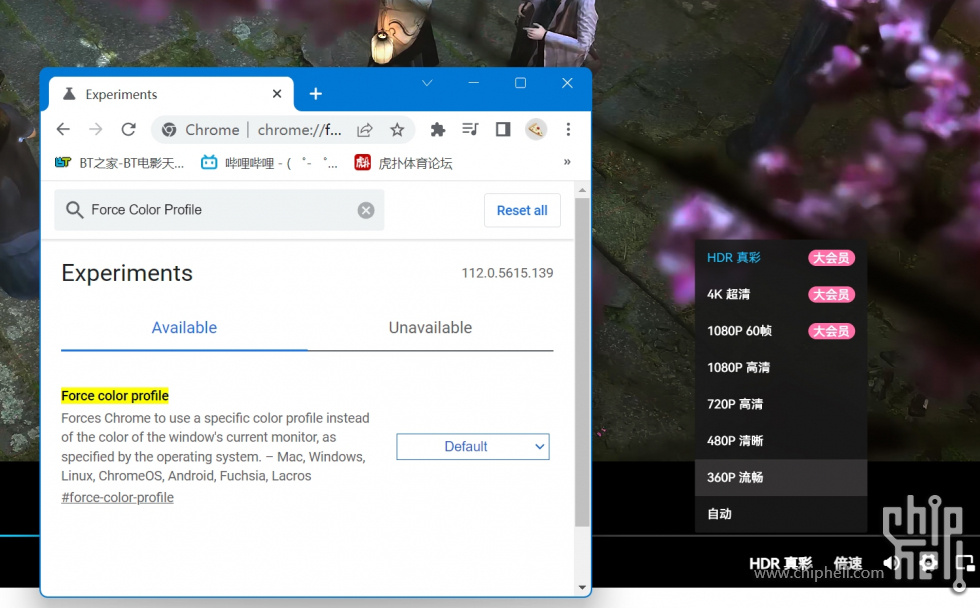Select HDR 真彩 quality in the video menu
Image resolution: width=980 pixels, height=608 pixels.
tap(781, 257)
